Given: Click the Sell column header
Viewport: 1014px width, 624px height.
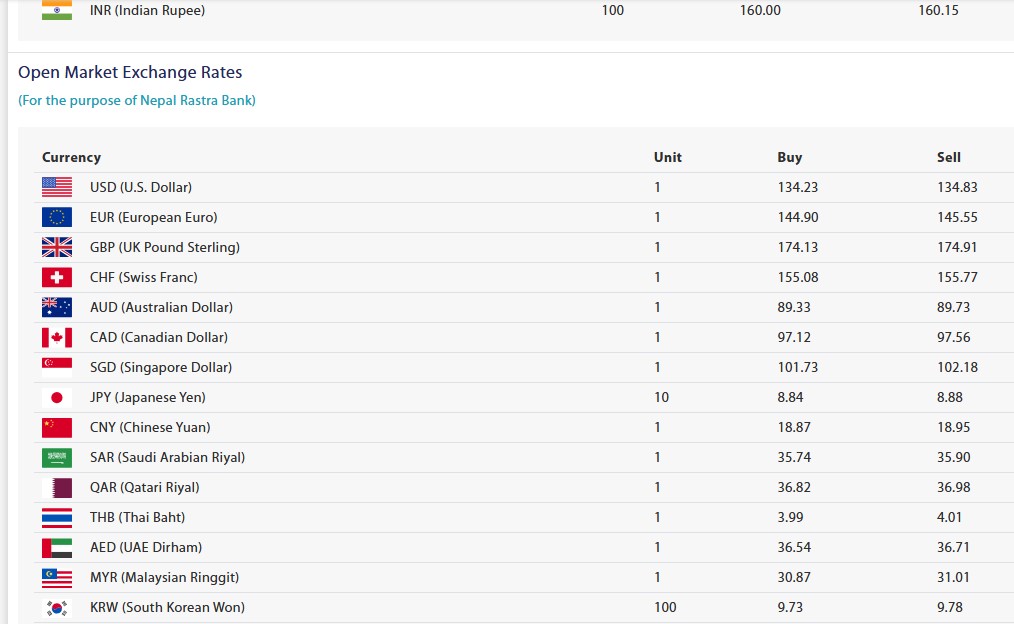Looking at the screenshot, I should tap(948, 157).
